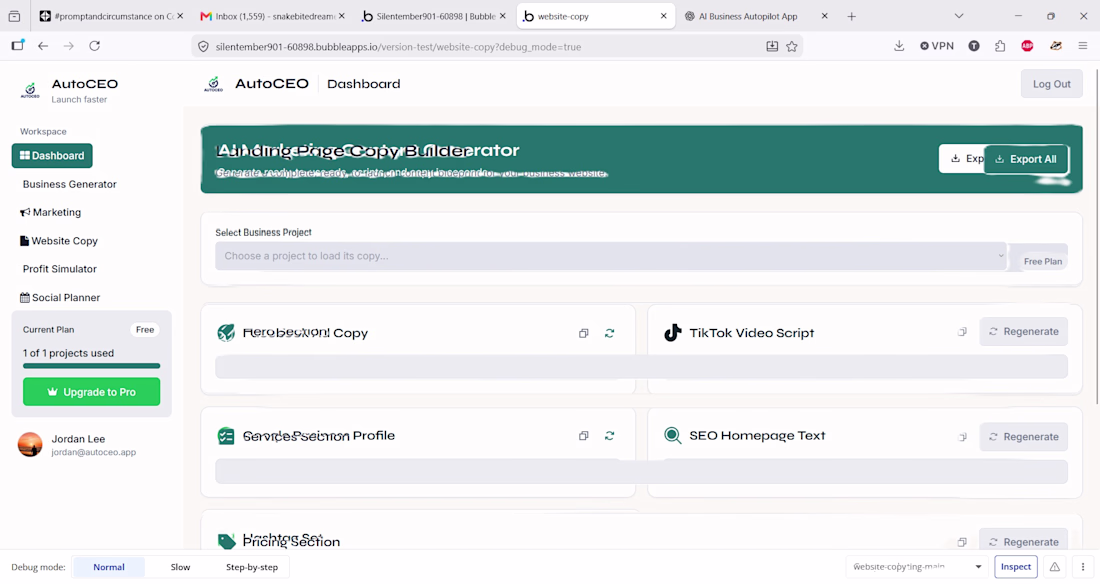Refresh the Services Section card
This screenshot has height=584, width=1100.
[x=610, y=436]
